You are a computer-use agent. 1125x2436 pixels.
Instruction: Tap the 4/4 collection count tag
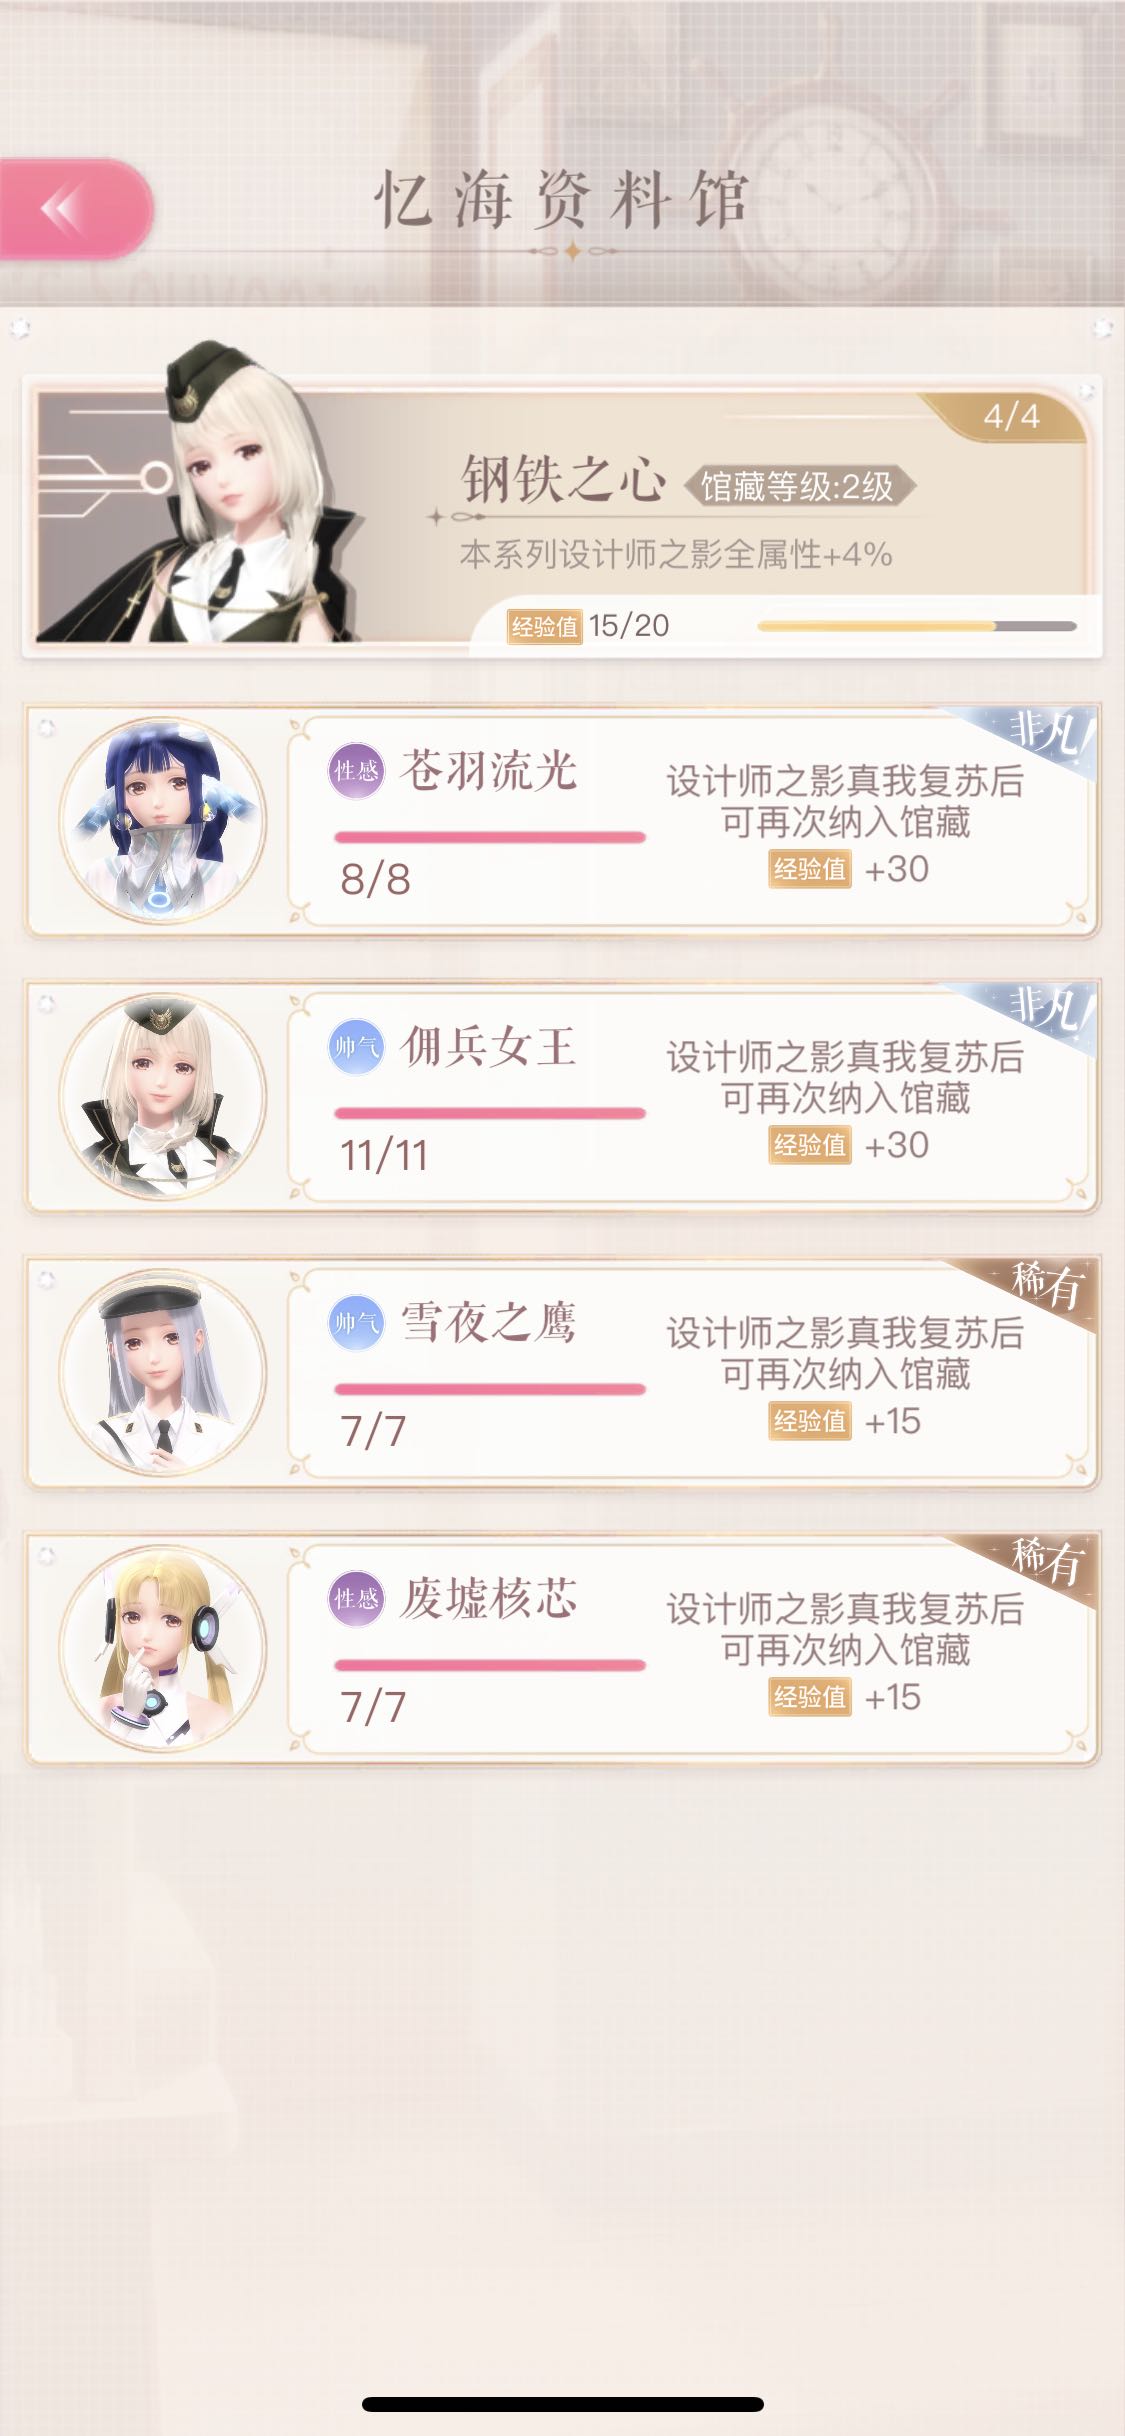(1011, 416)
